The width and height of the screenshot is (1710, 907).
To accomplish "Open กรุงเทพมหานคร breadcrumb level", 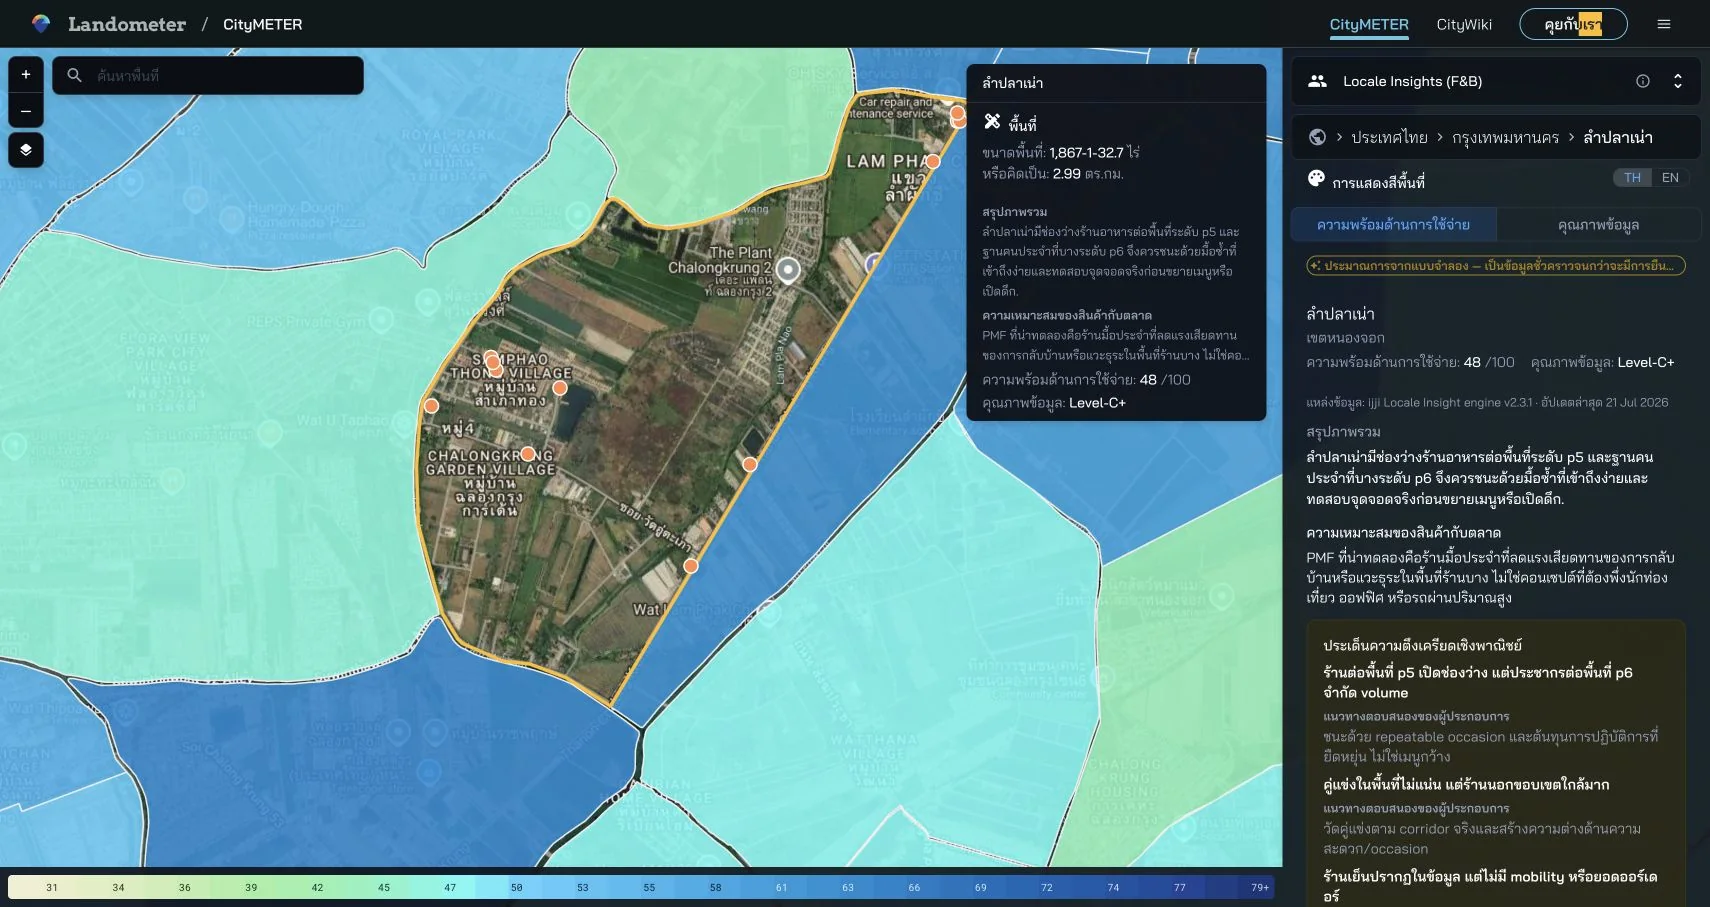I will (1505, 137).
